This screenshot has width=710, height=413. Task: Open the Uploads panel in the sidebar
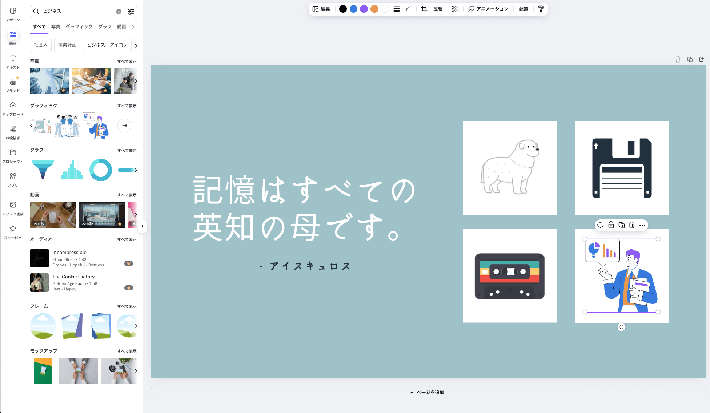click(12, 106)
